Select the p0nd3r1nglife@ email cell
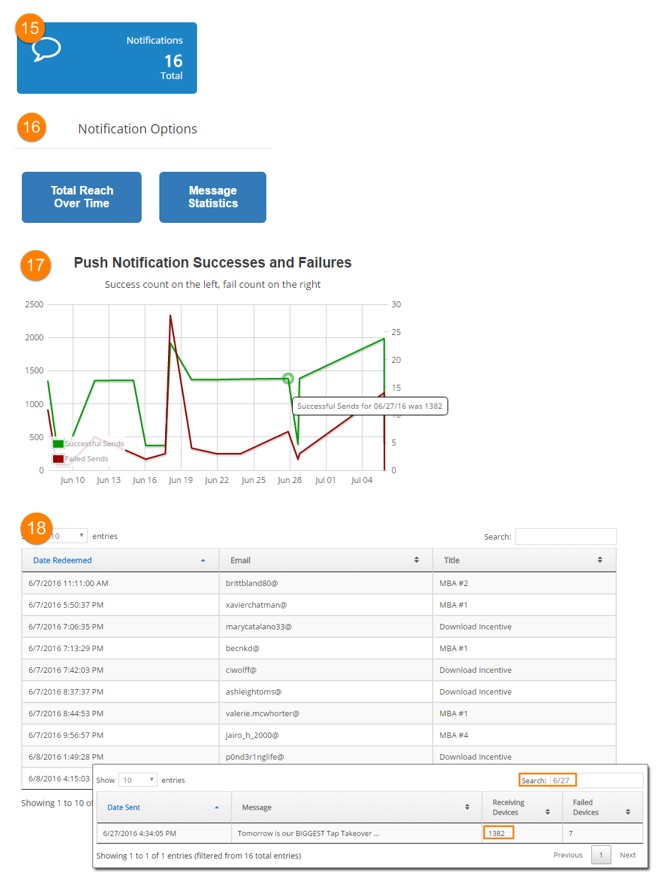 pos(326,757)
